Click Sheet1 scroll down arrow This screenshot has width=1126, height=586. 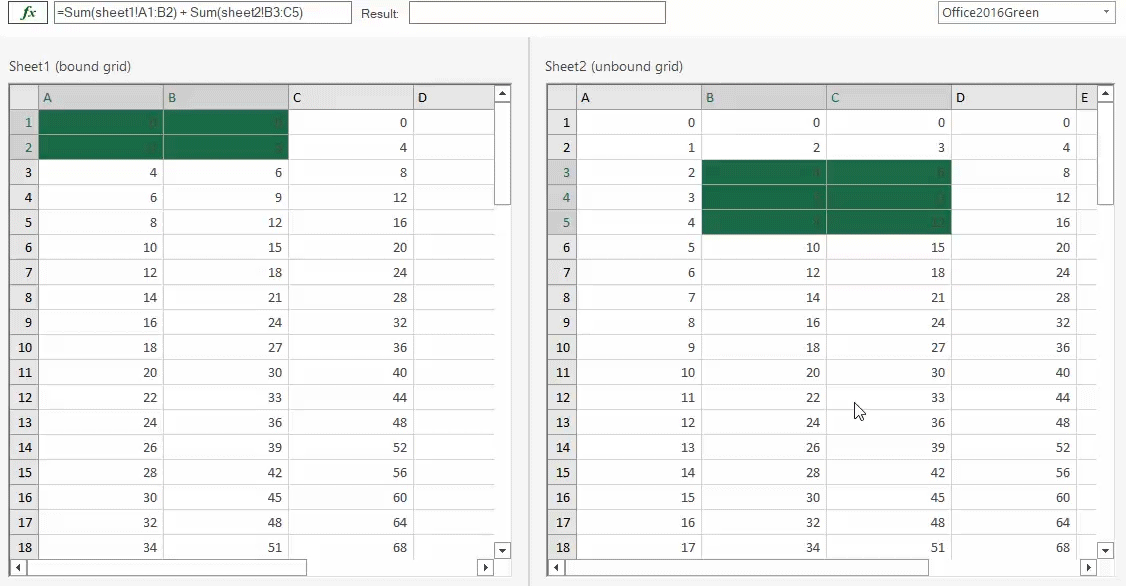point(503,551)
